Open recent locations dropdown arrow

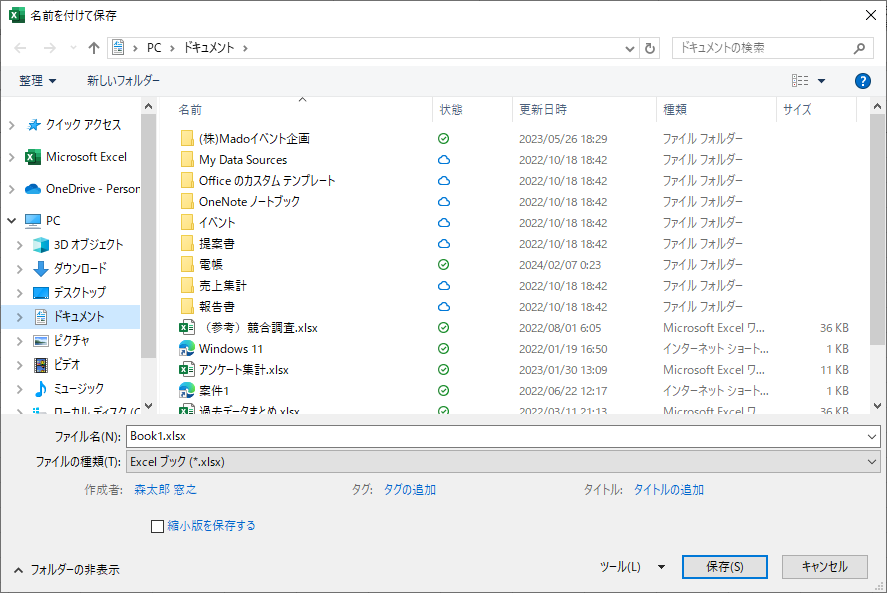click(x=74, y=48)
